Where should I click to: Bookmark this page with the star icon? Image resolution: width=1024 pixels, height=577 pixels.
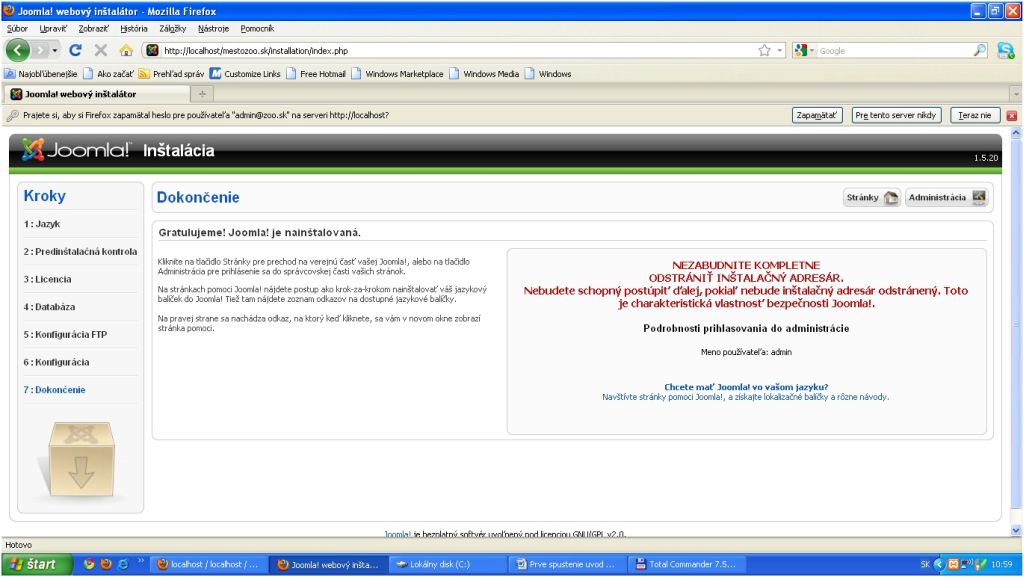pyautogui.click(x=764, y=50)
